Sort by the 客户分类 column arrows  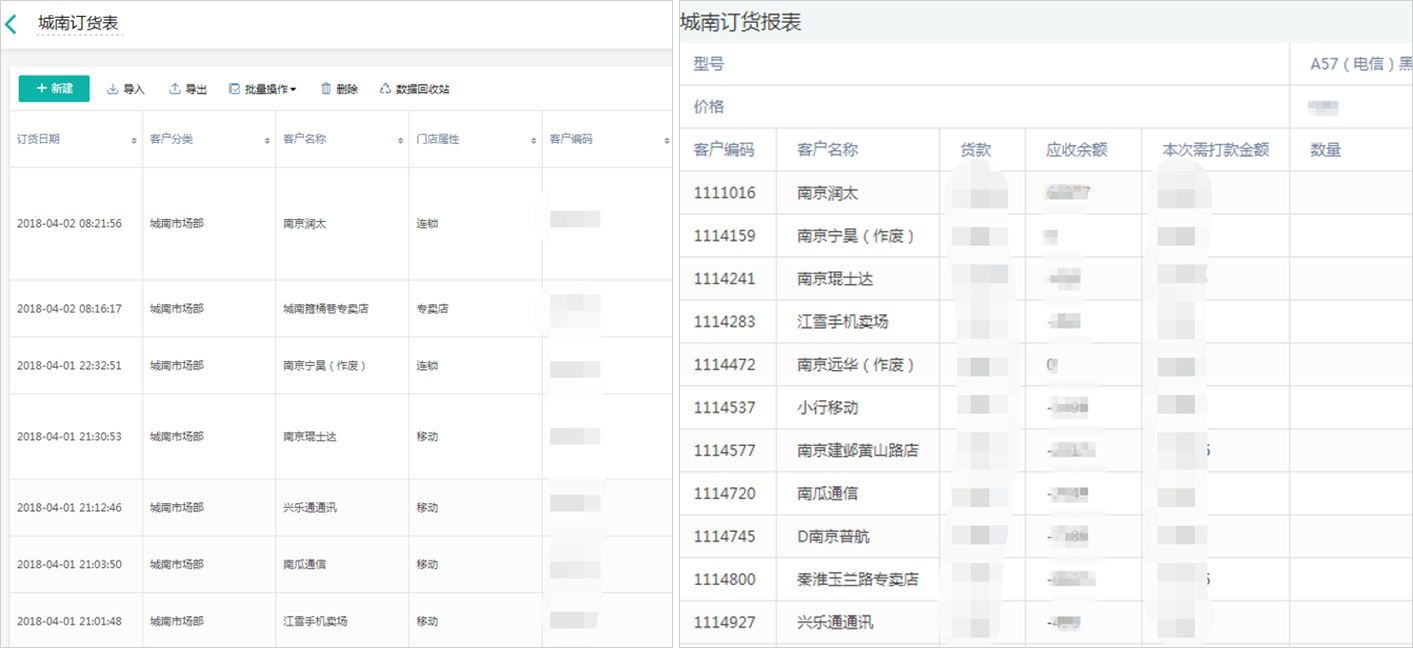click(268, 141)
